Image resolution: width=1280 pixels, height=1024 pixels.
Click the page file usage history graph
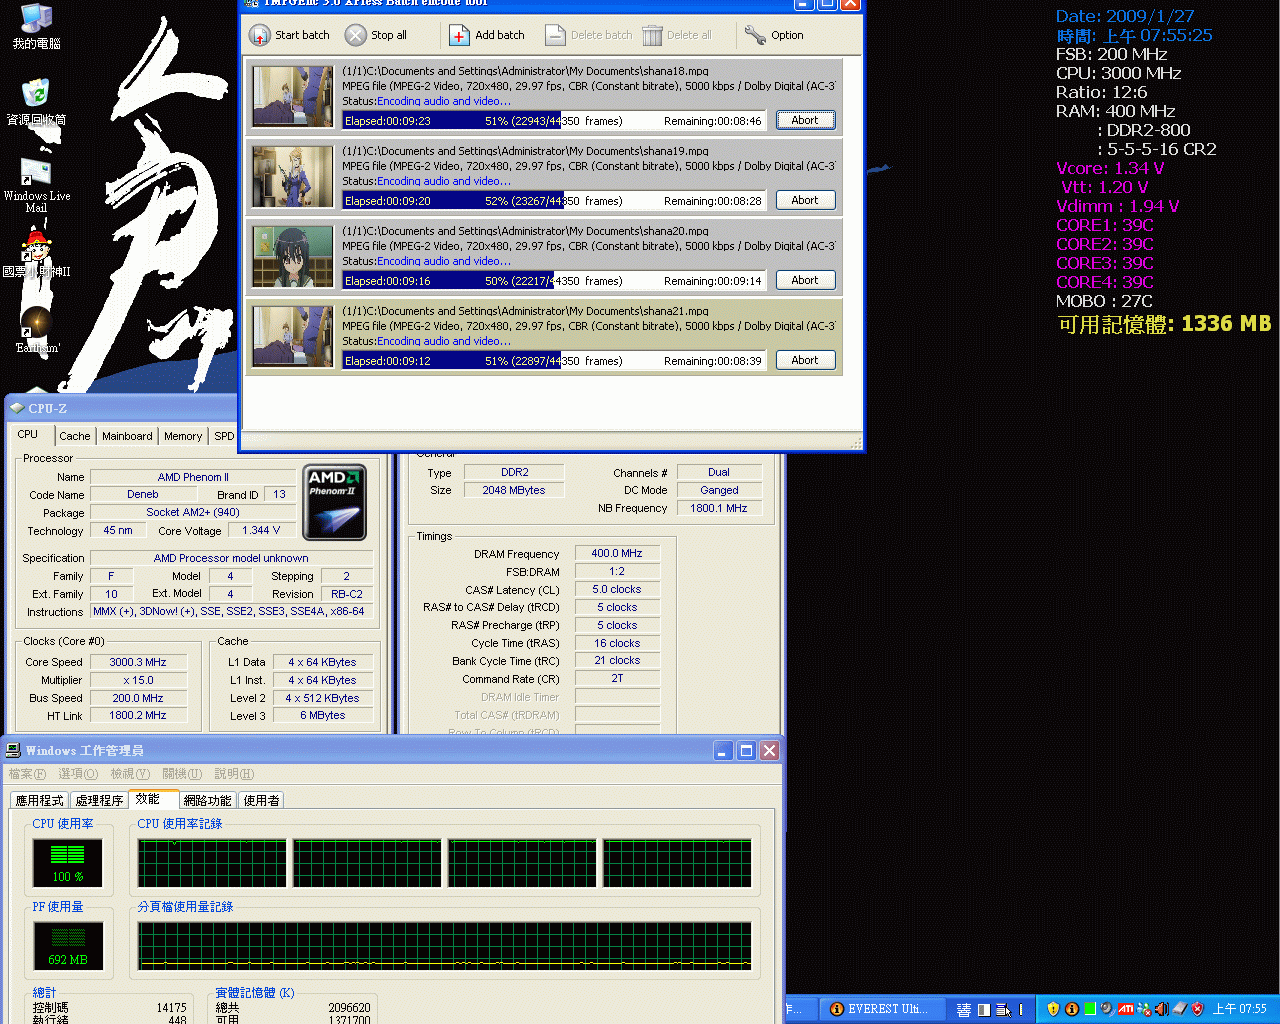tap(445, 946)
